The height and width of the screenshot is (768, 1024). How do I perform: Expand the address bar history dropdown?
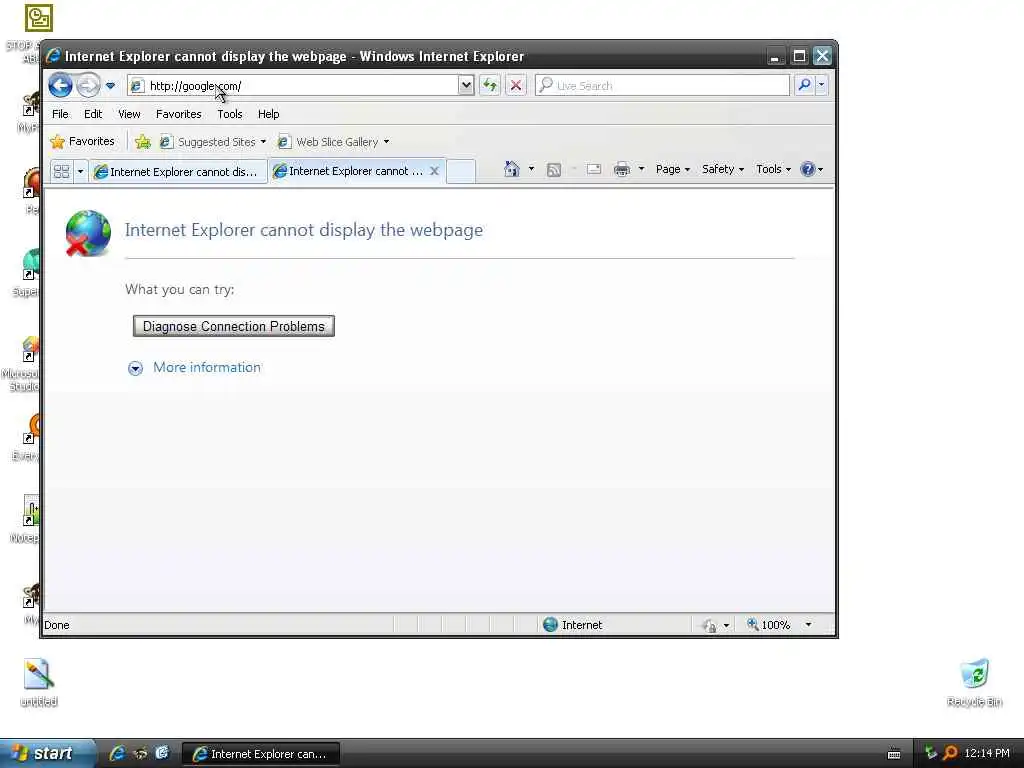coord(466,85)
